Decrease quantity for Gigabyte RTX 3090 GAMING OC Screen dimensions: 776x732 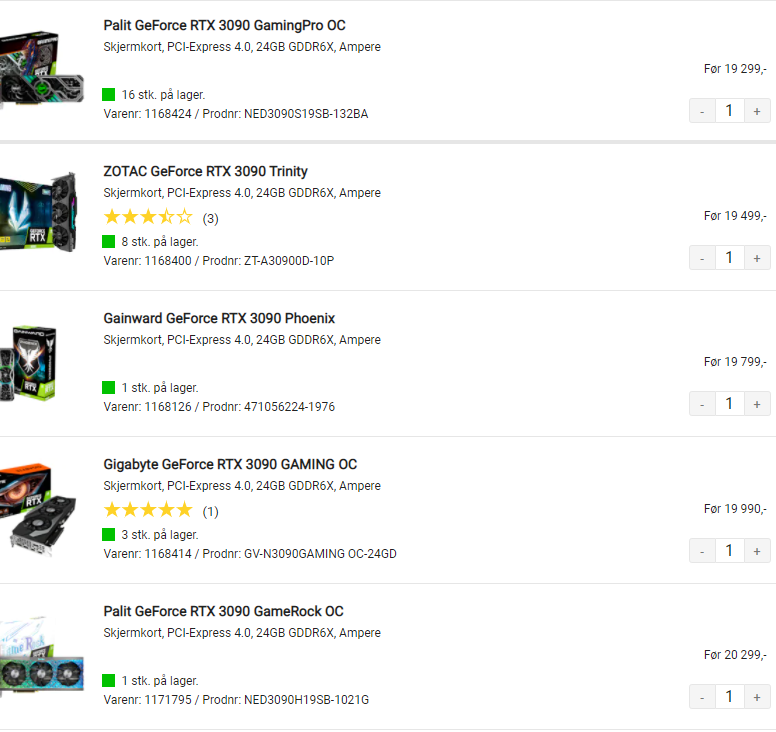coord(702,551)
